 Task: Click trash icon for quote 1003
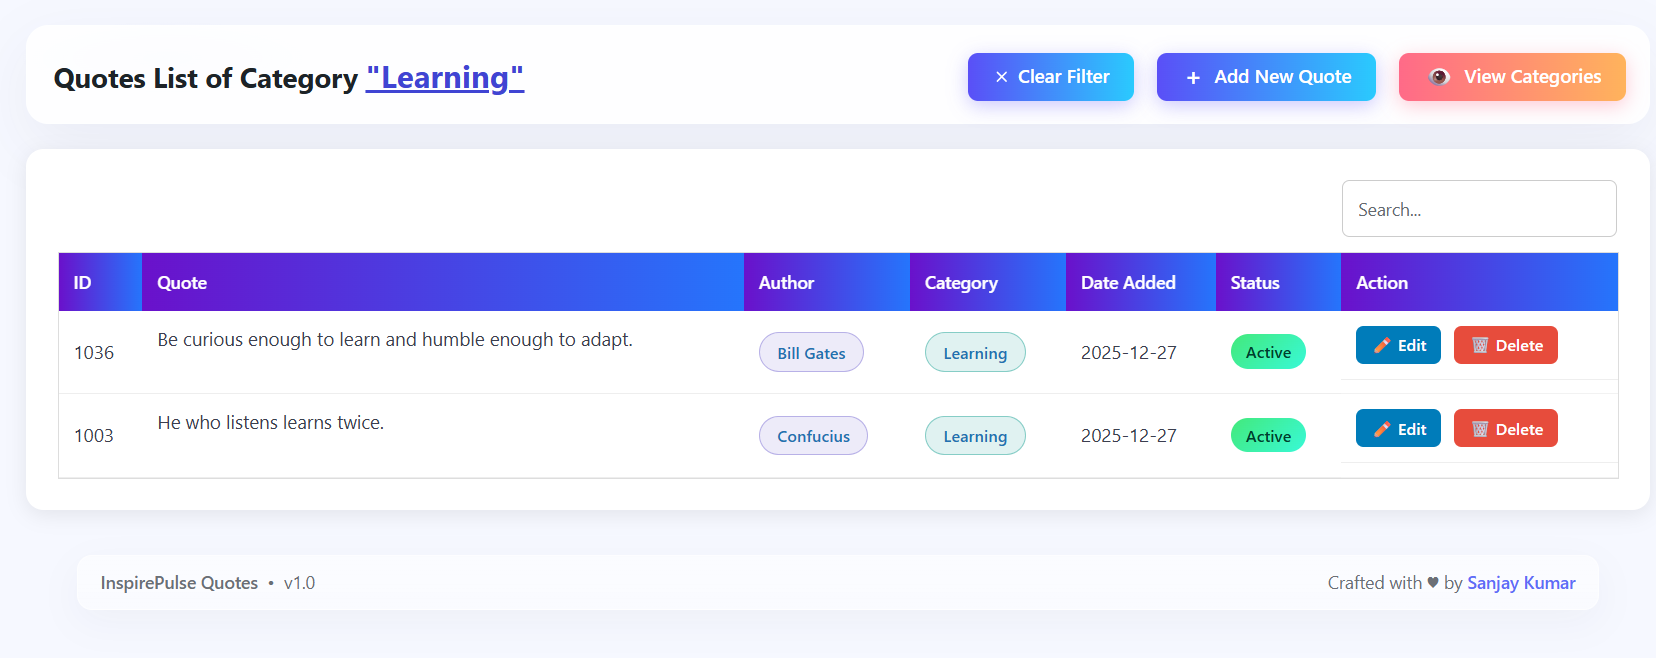tap(1480, 430)
